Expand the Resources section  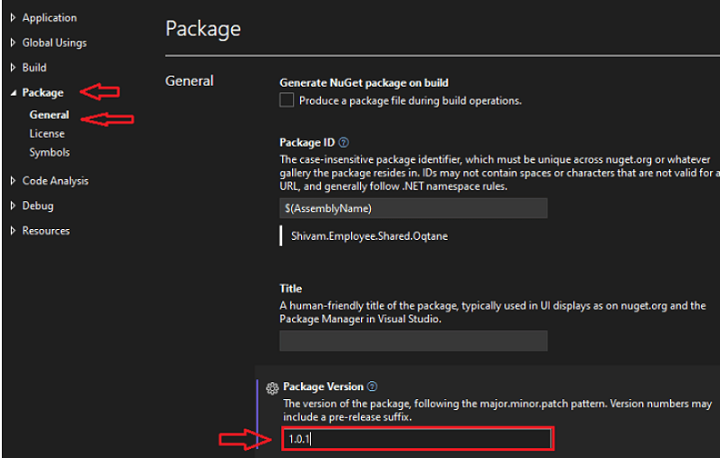[13, 231]
